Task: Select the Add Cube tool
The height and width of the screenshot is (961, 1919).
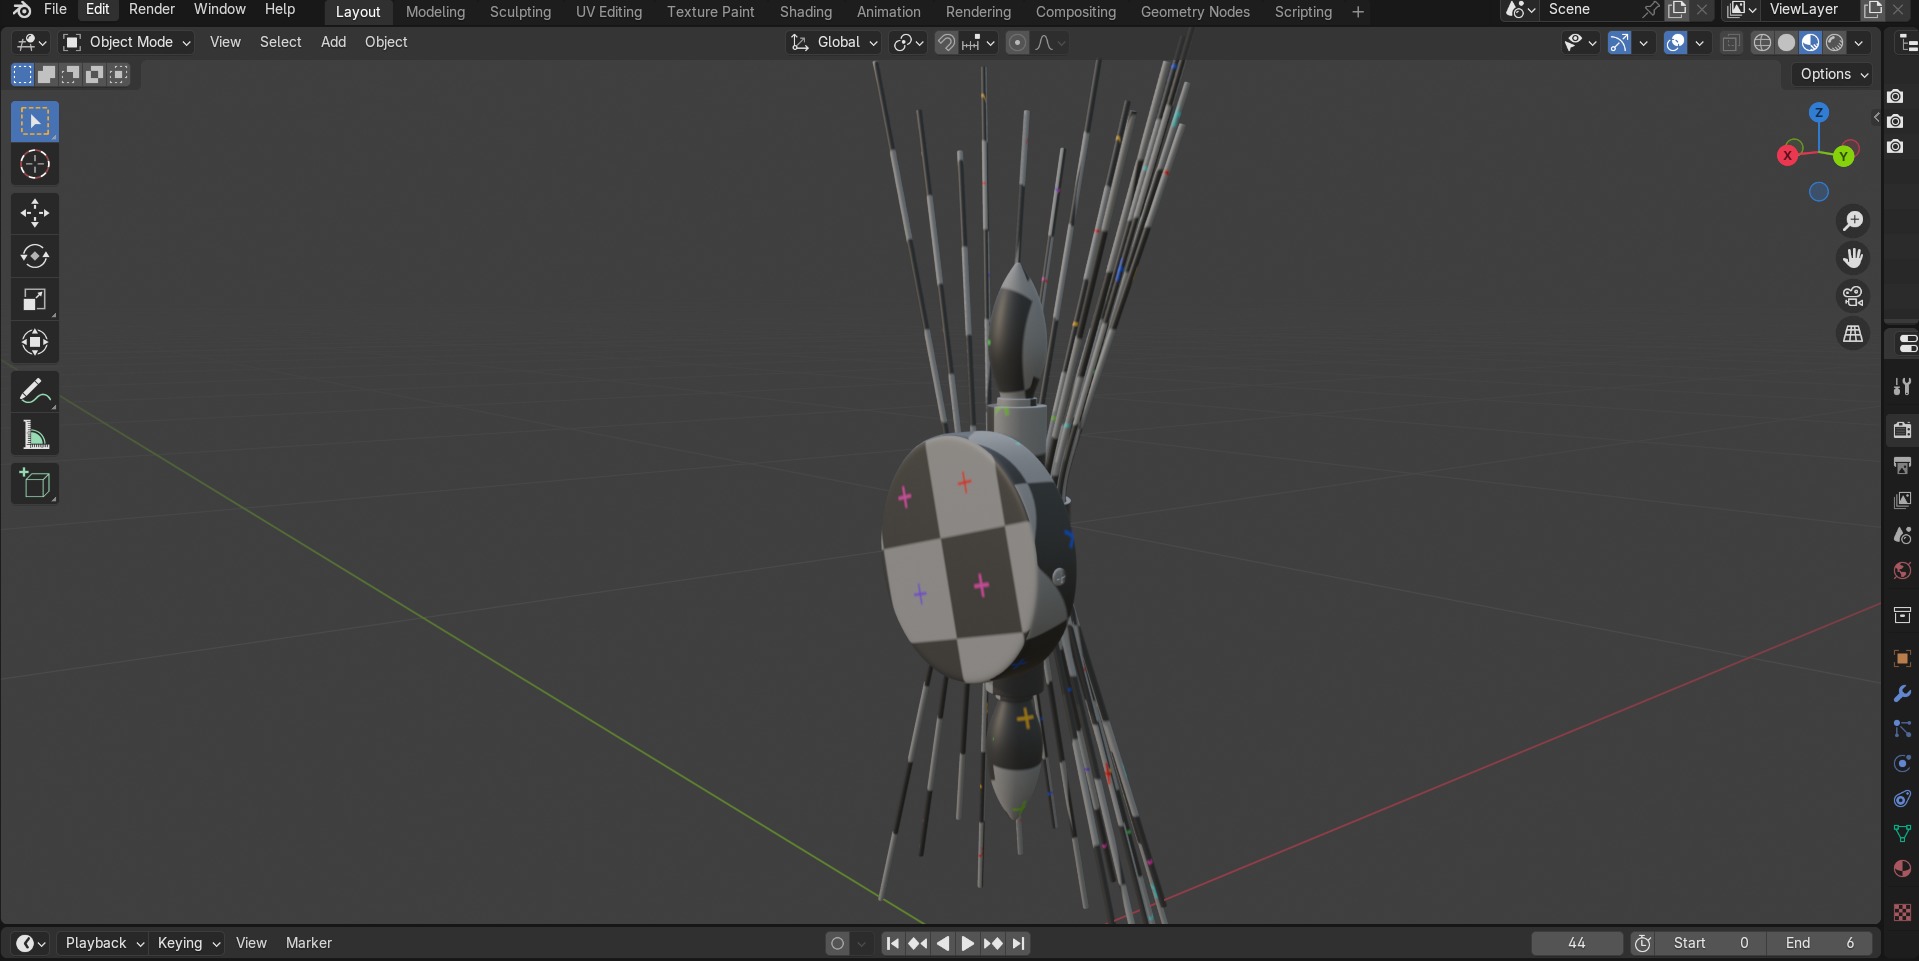Action: tap(35, 484)
